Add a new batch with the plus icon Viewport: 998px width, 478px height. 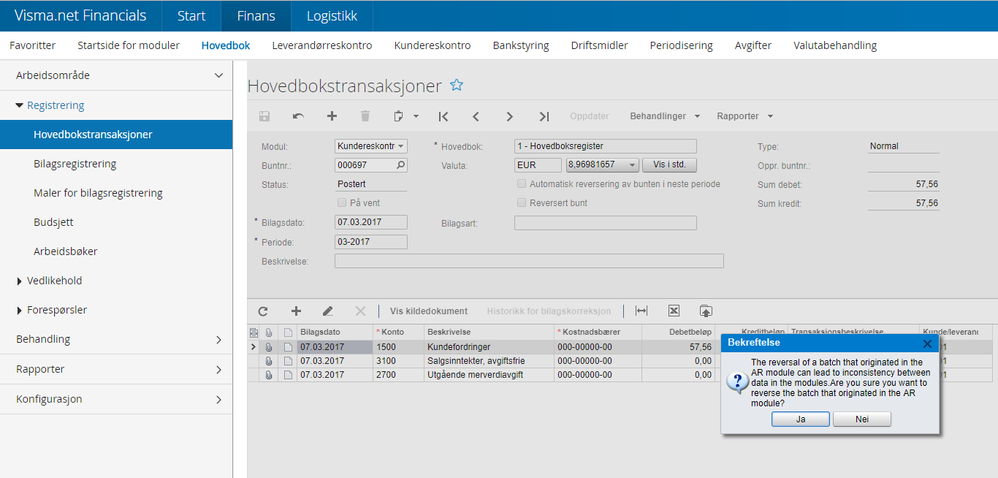tap(332, 116)
